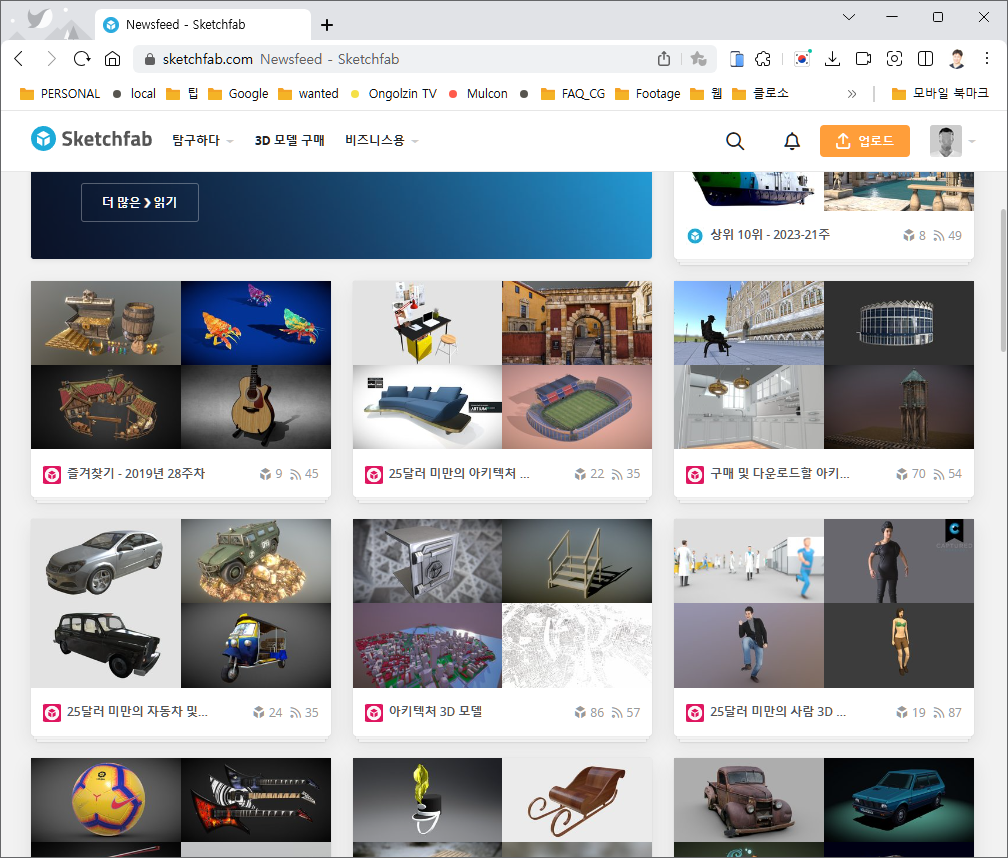Show more bookmarks with the double chevron
This screenshot has width=1008, height=858.
[x=852, y=94]
